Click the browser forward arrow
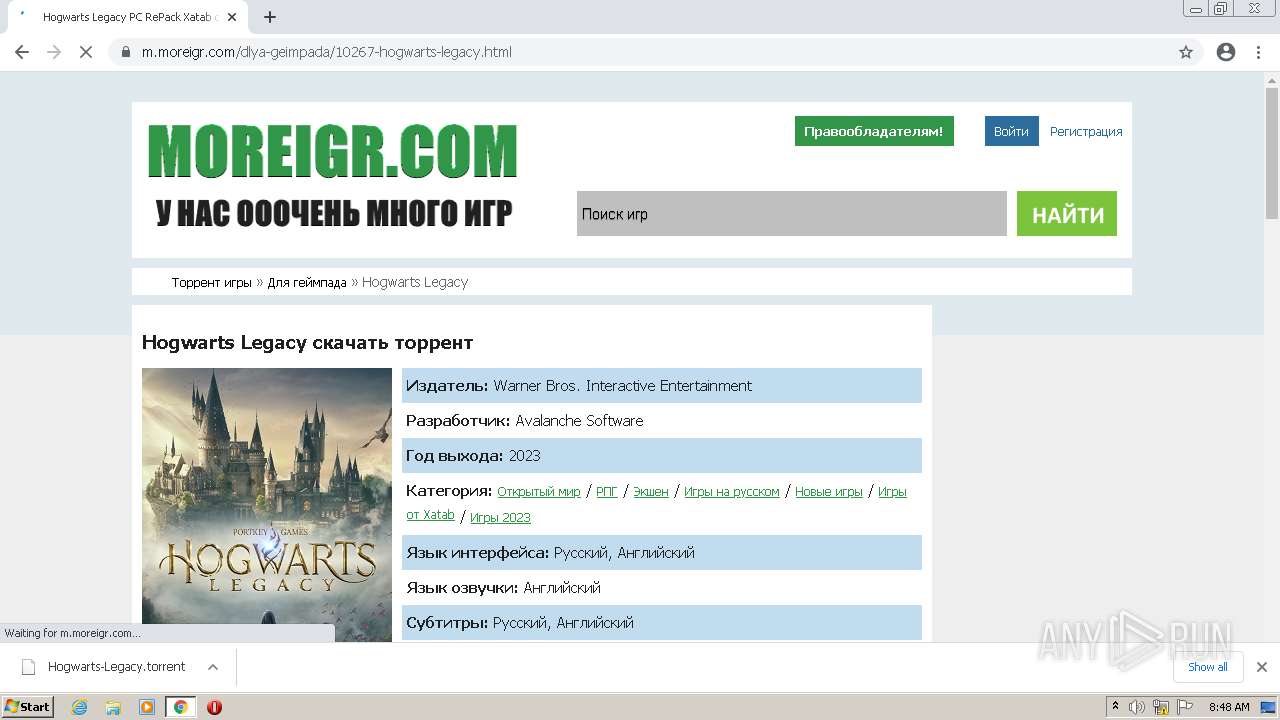1280x720 pixels. click(54, 52)
